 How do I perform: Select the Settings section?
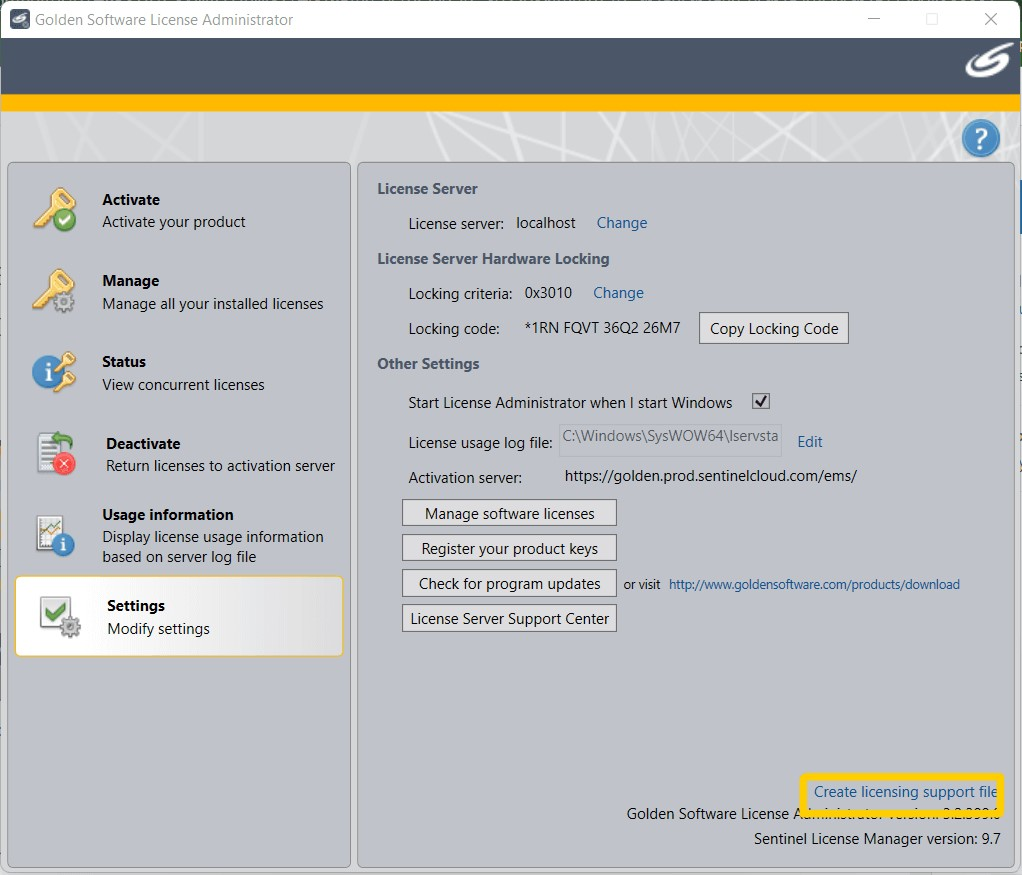click(x=179, y=616)
